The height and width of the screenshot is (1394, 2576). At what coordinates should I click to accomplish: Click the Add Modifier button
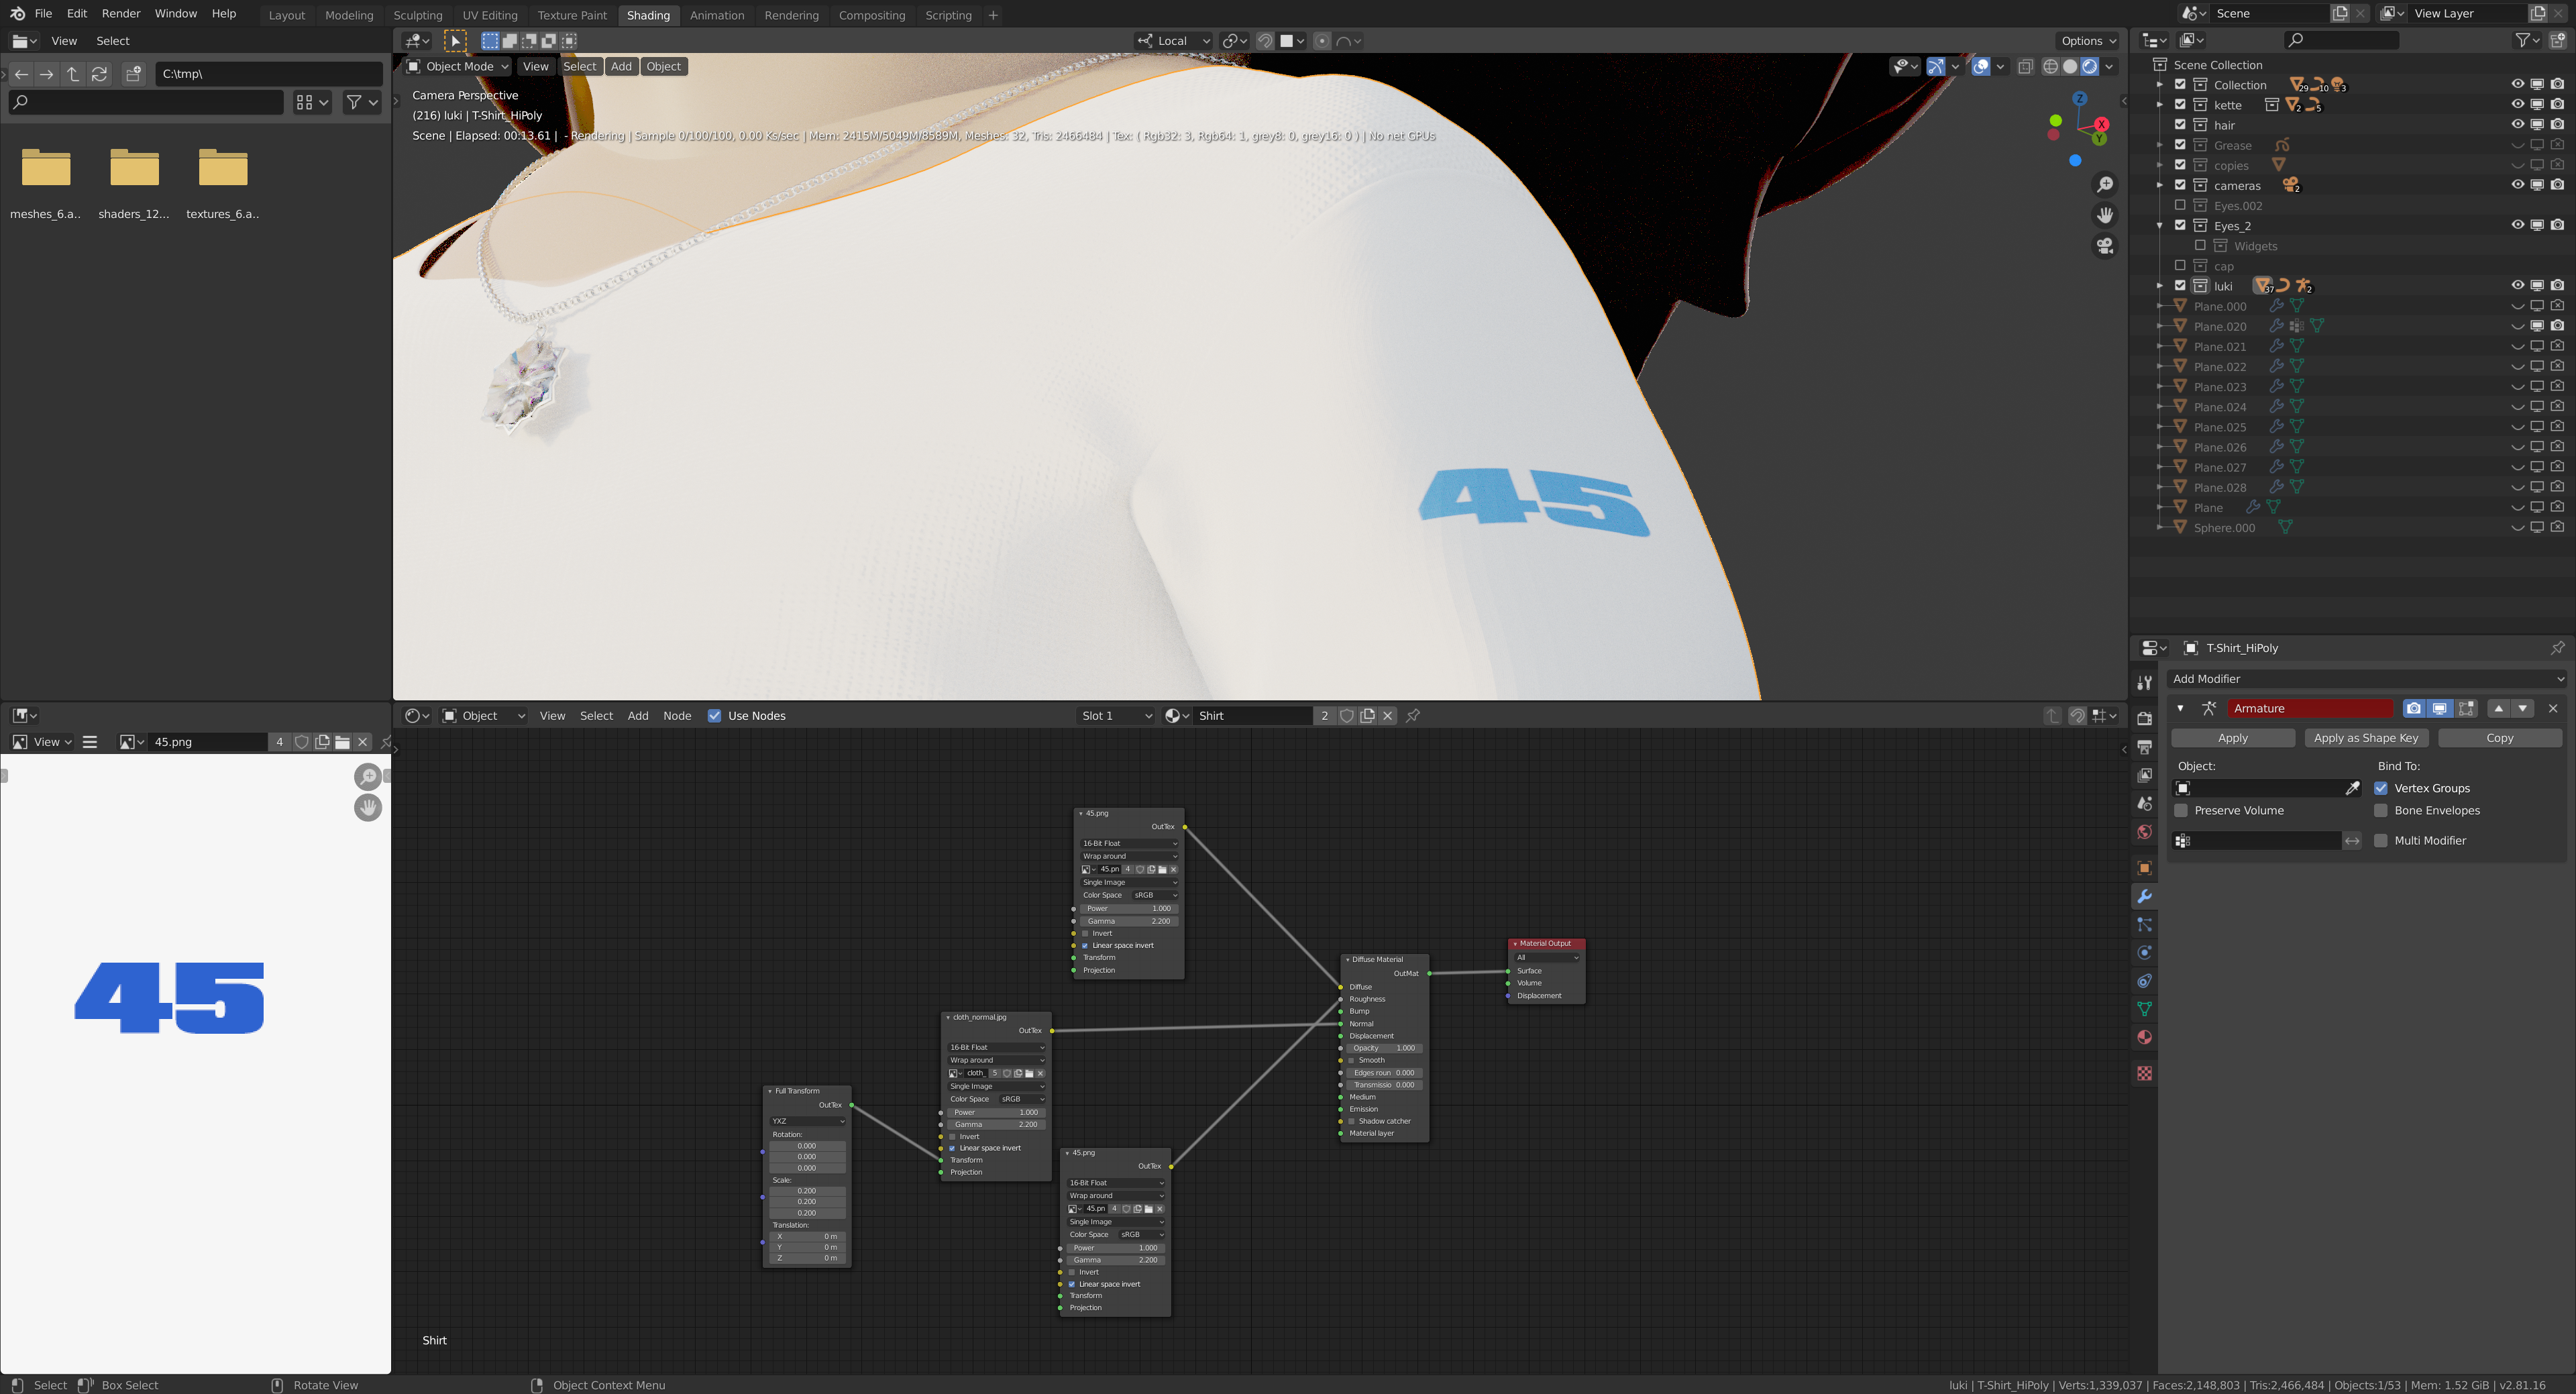(2365, 679)
